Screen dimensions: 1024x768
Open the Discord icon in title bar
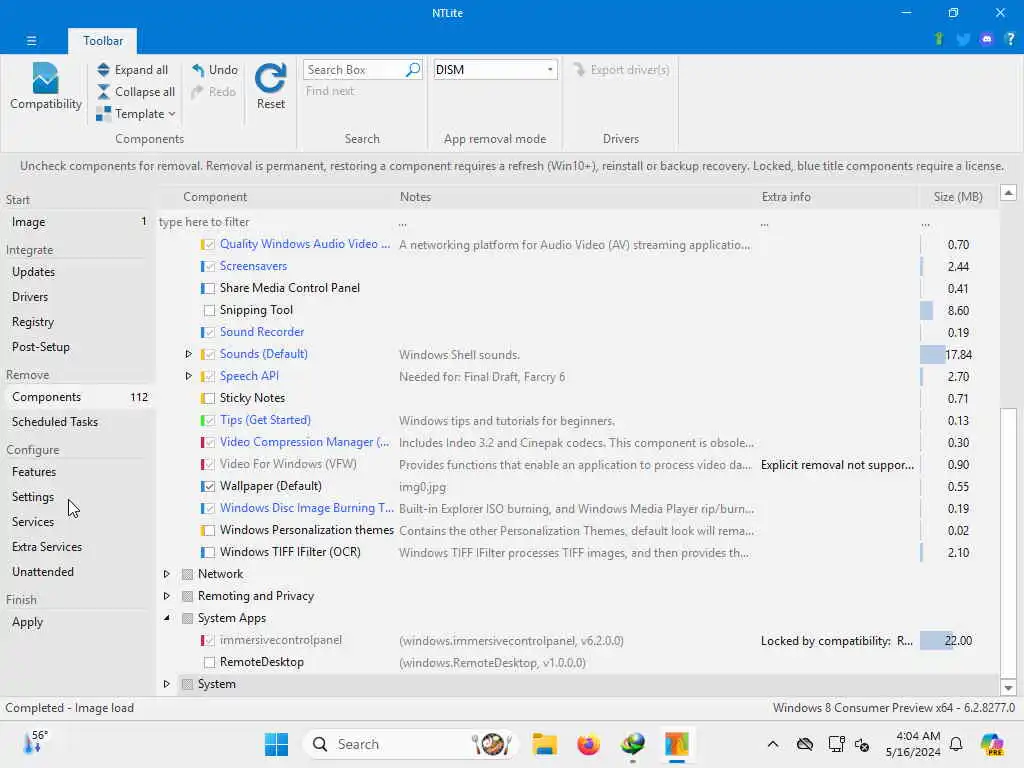[x=987, y=39]
